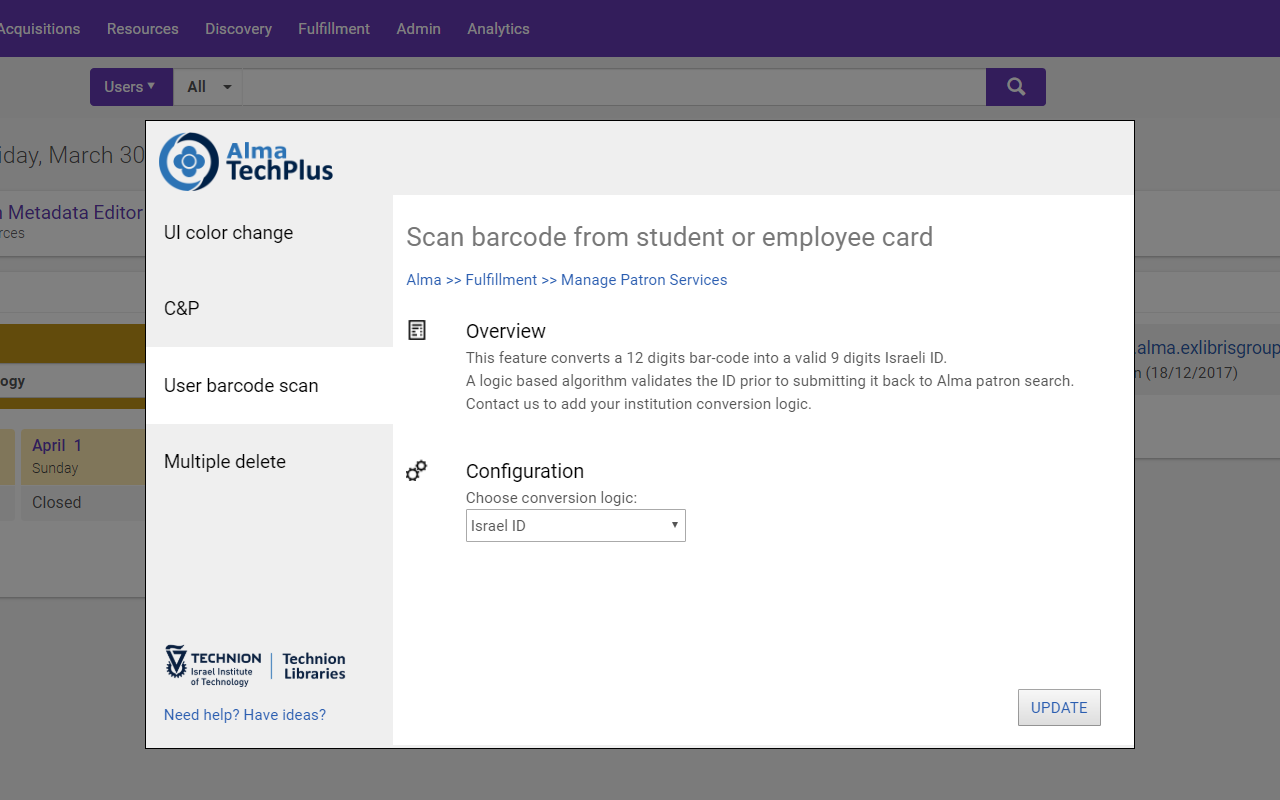Click the Configuration heading text
Screen dimensions: 1280x800
click(x=525, y=471)
